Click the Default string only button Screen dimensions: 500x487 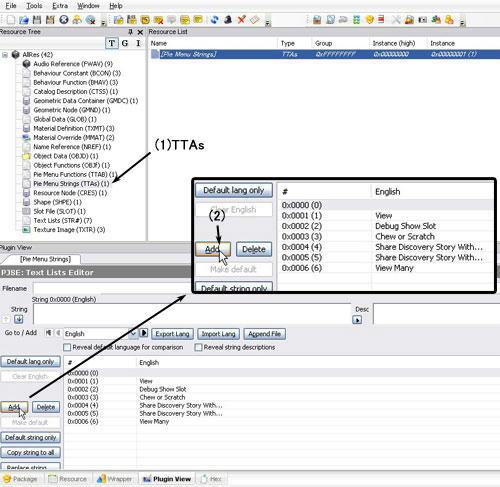point(30,437)
